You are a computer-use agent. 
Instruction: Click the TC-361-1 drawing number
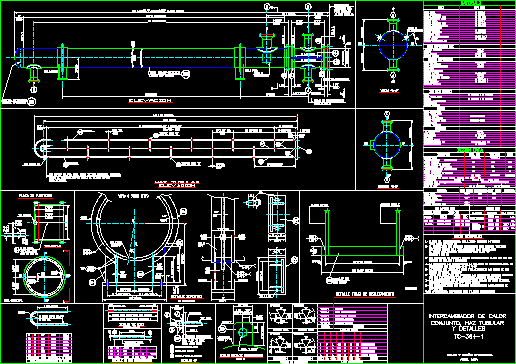469,336
